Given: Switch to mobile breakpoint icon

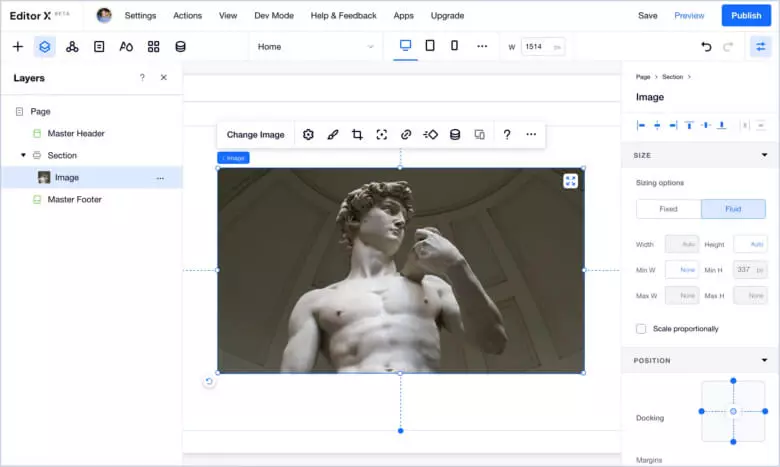Looking at the screenshot, I should point(454,46).
